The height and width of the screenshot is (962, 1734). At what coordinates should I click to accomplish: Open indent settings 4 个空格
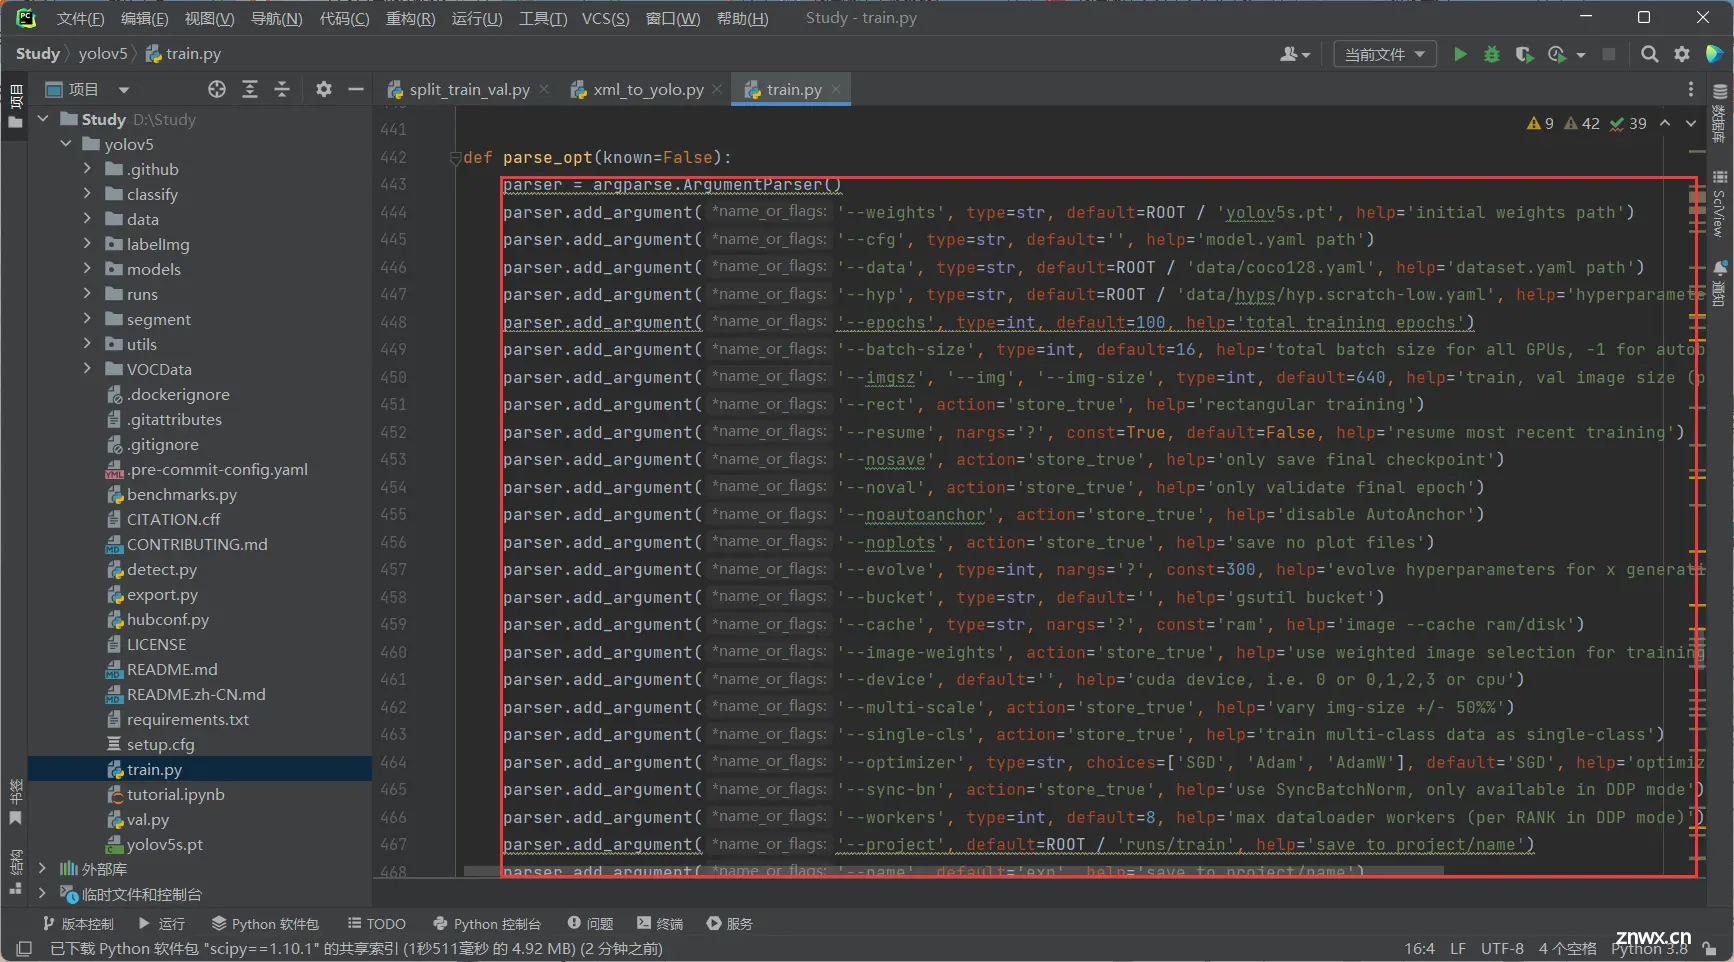click(1567, 949)
